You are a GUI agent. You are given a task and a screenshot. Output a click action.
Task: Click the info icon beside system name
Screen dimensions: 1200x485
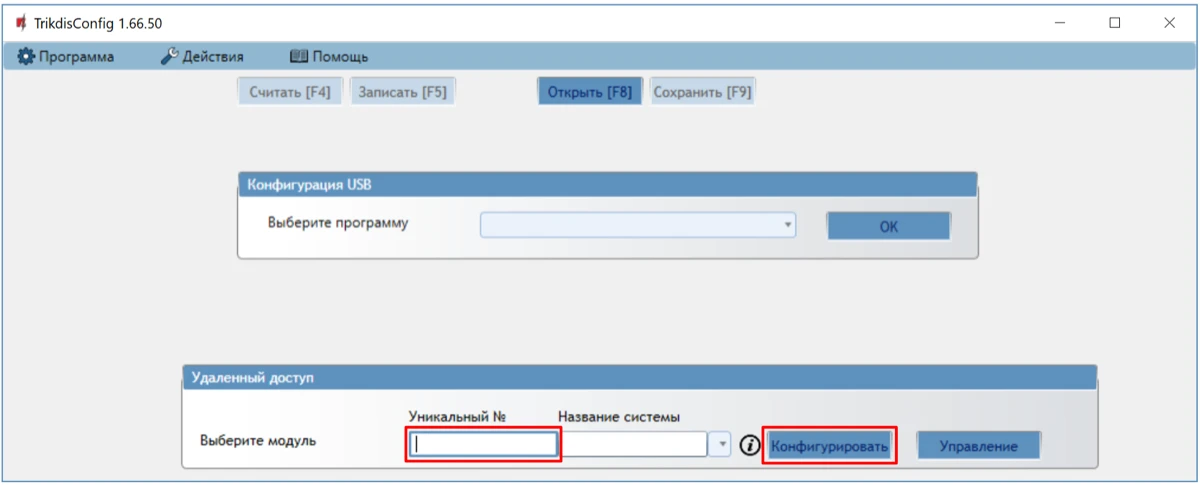749,446
